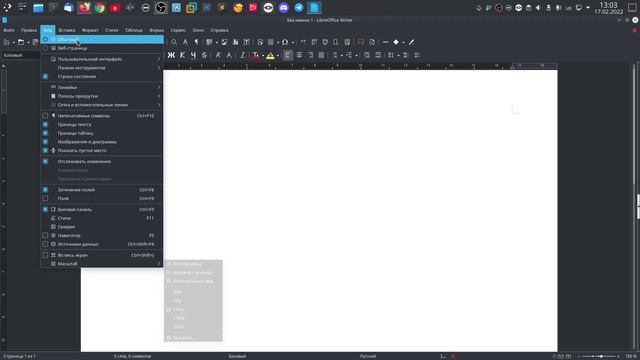Click the Bold Ж button
This screenshot has width=640, height=360.
[171, 55]
